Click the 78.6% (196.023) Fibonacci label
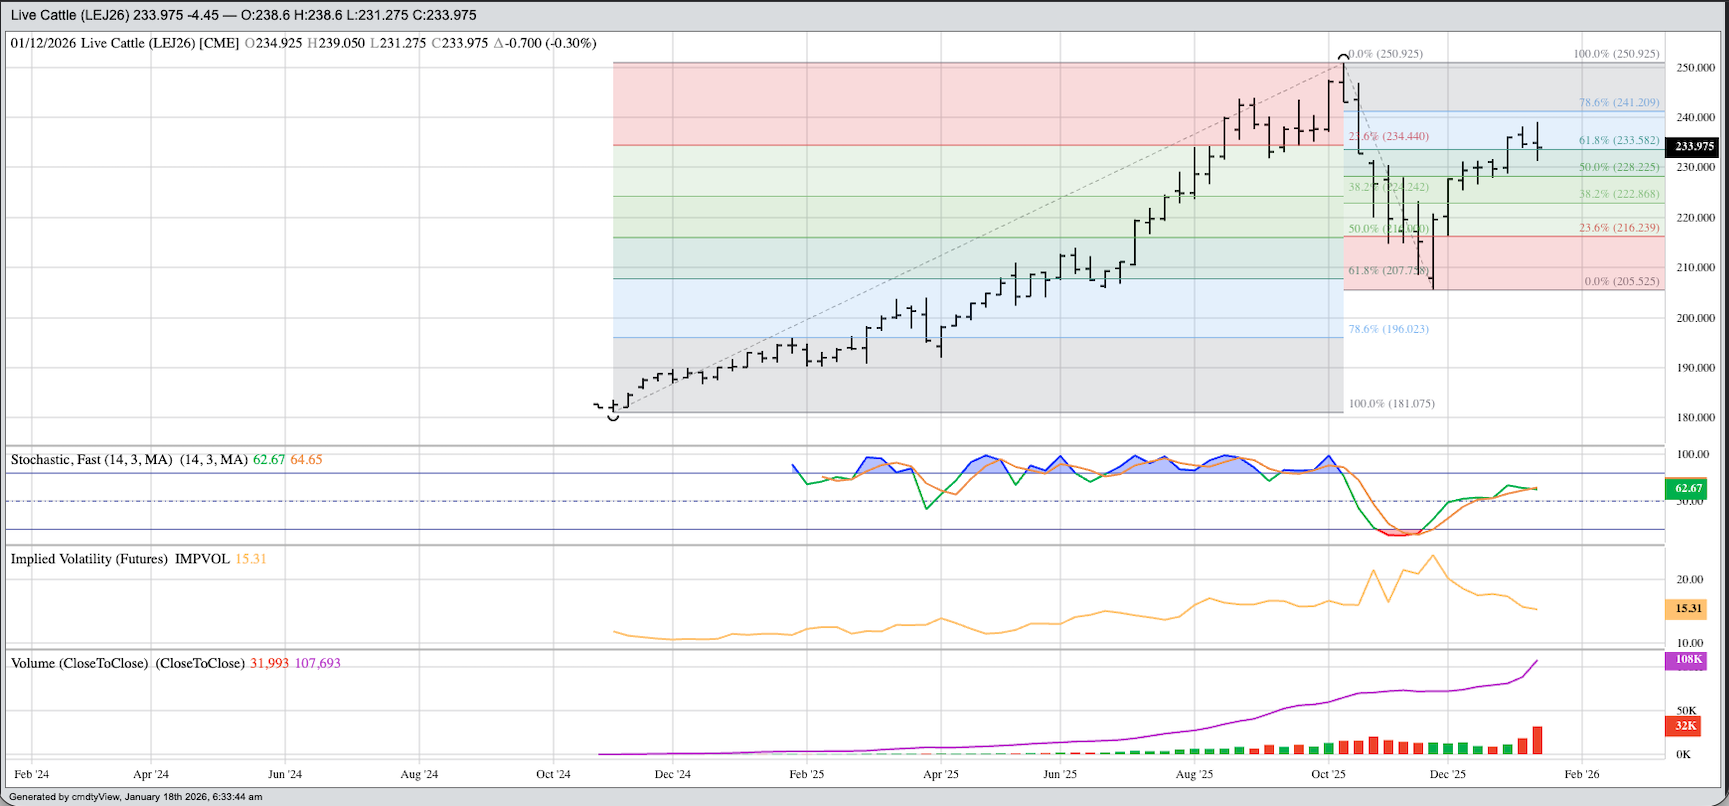Viewport: 1729px width, 806px height. [x=1388, y=329]
